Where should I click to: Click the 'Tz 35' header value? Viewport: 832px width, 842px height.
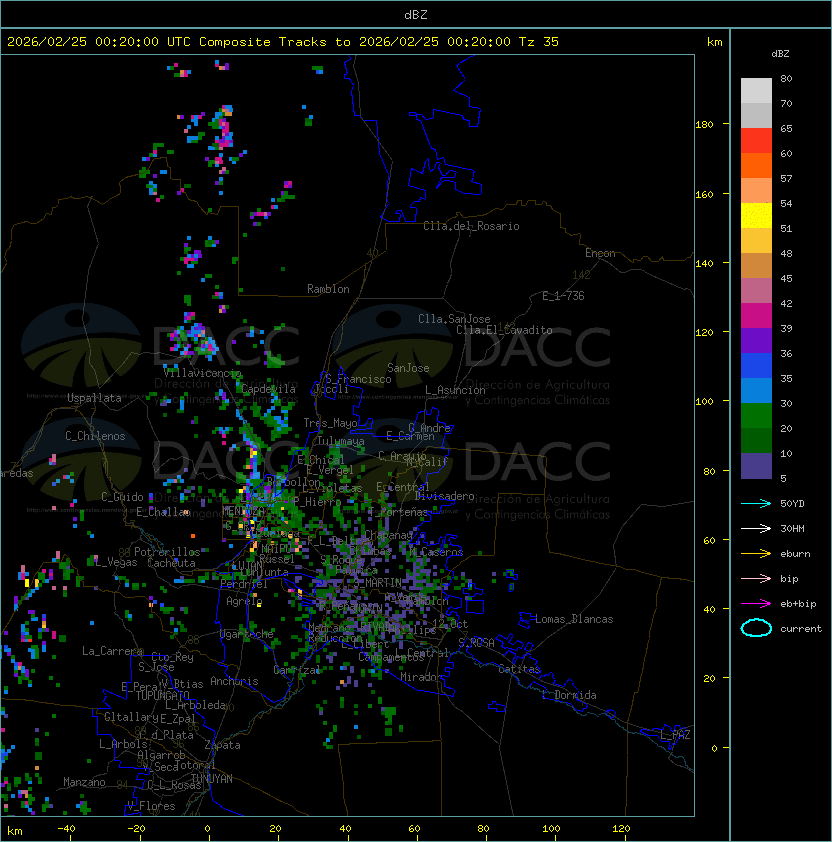(539, 42)
